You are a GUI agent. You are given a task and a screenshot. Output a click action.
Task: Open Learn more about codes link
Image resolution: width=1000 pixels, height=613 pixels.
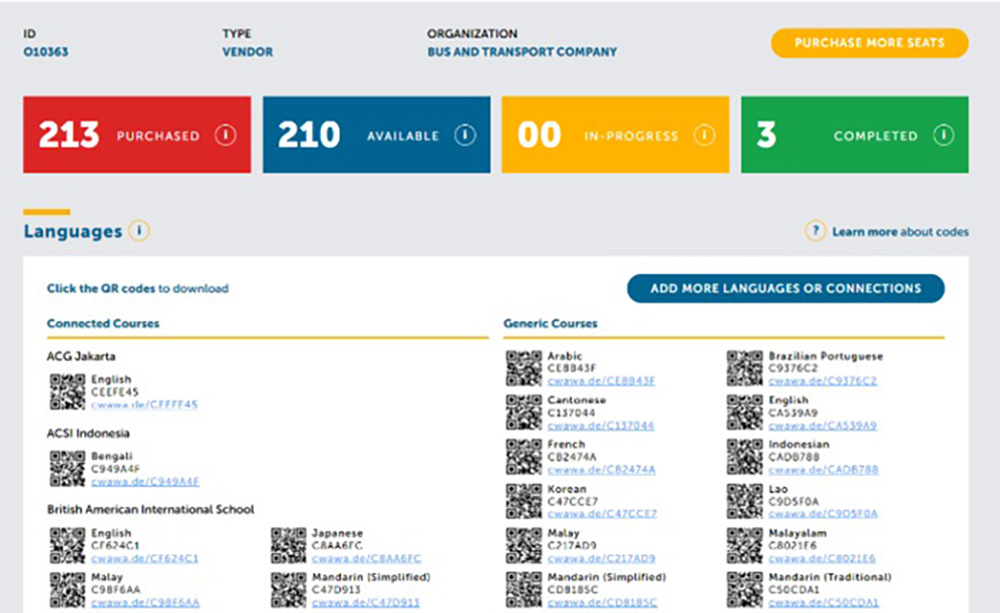[899, 232]
